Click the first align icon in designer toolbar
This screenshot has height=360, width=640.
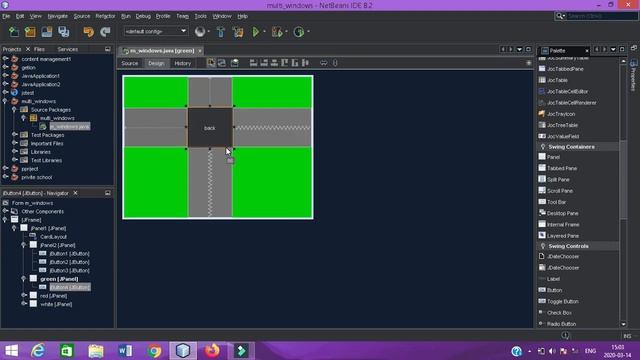253,63
